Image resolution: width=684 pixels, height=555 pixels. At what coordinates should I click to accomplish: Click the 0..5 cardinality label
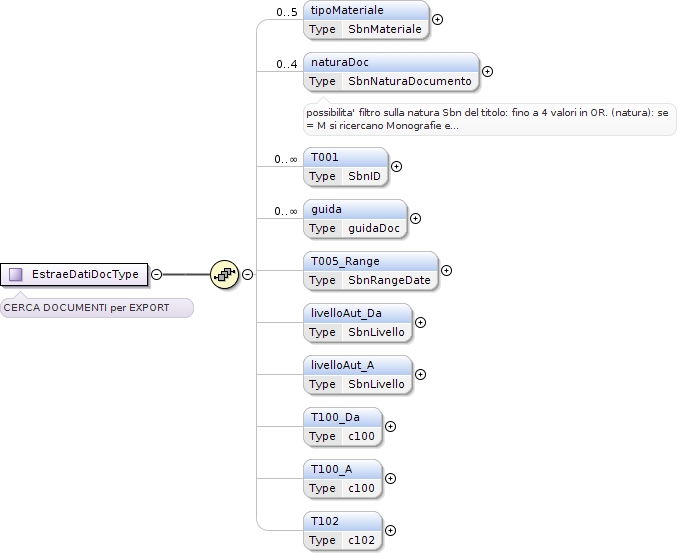pos(287,12)
